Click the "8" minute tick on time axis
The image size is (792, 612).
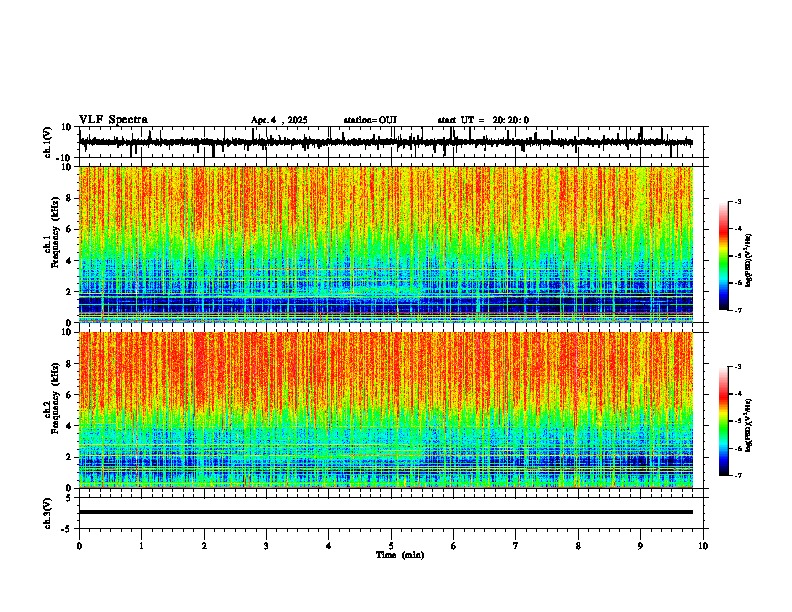pos(578,546)
